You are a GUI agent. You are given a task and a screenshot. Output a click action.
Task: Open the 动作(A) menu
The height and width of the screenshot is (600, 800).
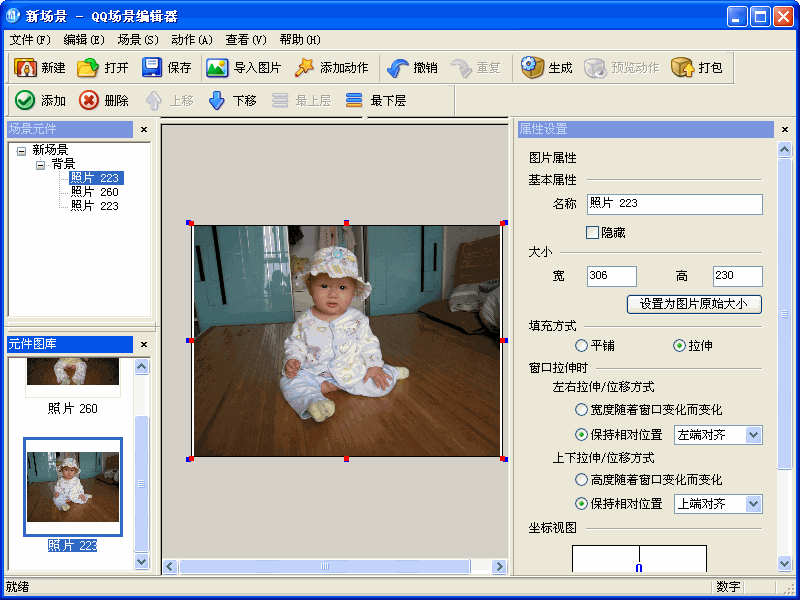(191, 40)
